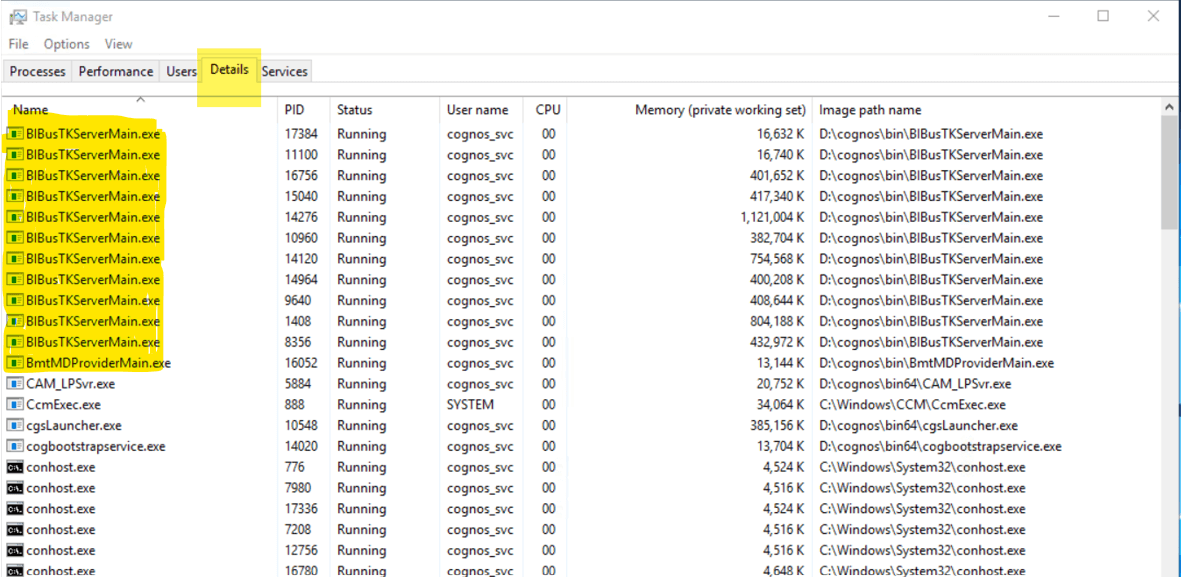
Task: Select BIBusTKServerMain.exe row with PID 11100
Action: pyautogui.click(x=581, y=155)
